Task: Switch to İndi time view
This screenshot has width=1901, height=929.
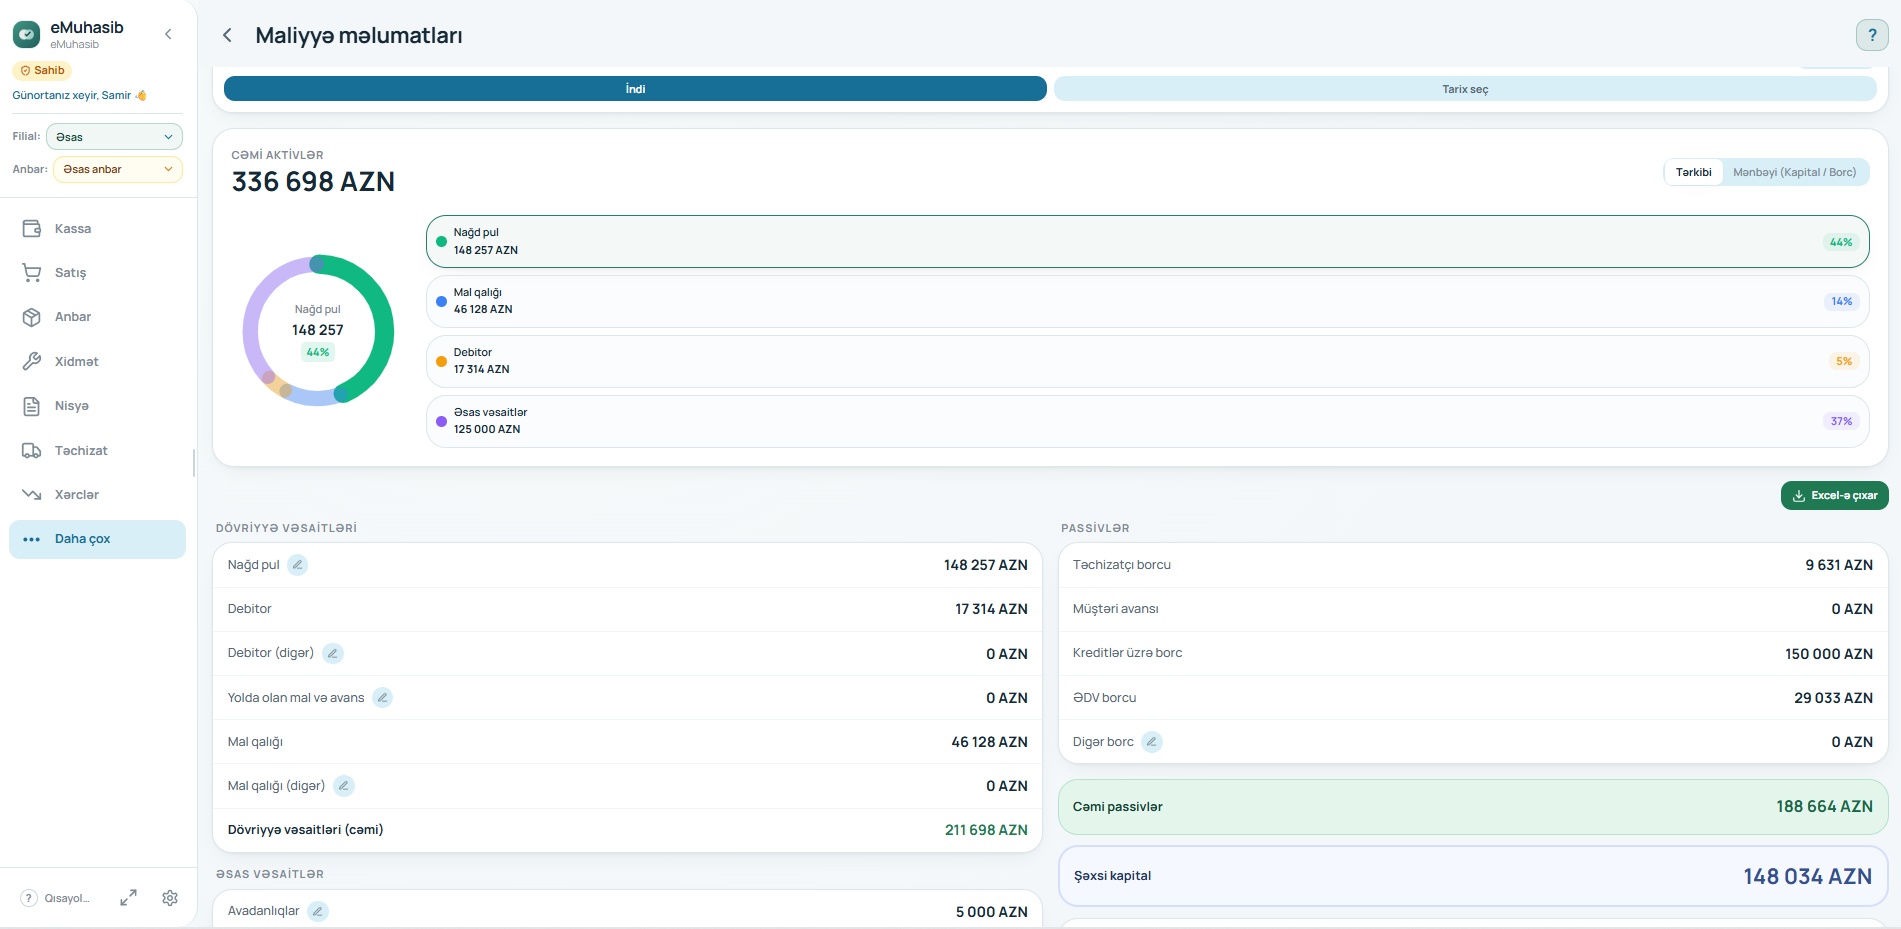Action: (x=635, y=89)
